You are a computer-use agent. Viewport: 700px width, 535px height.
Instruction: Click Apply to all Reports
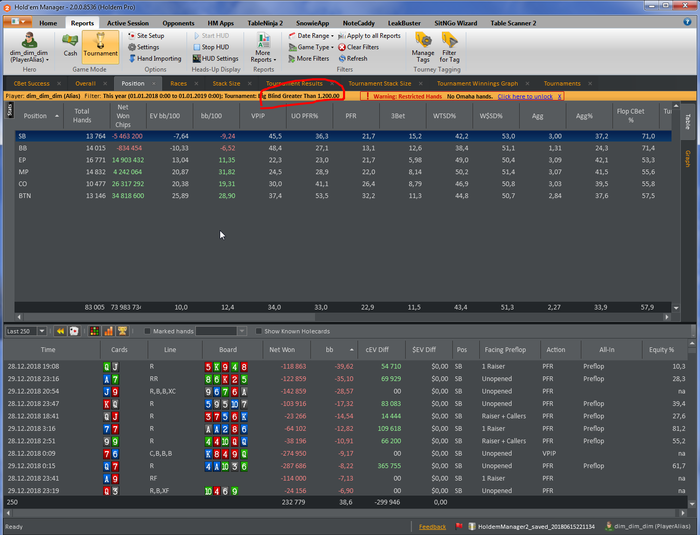pyautogui.click(x=369, y=36)
